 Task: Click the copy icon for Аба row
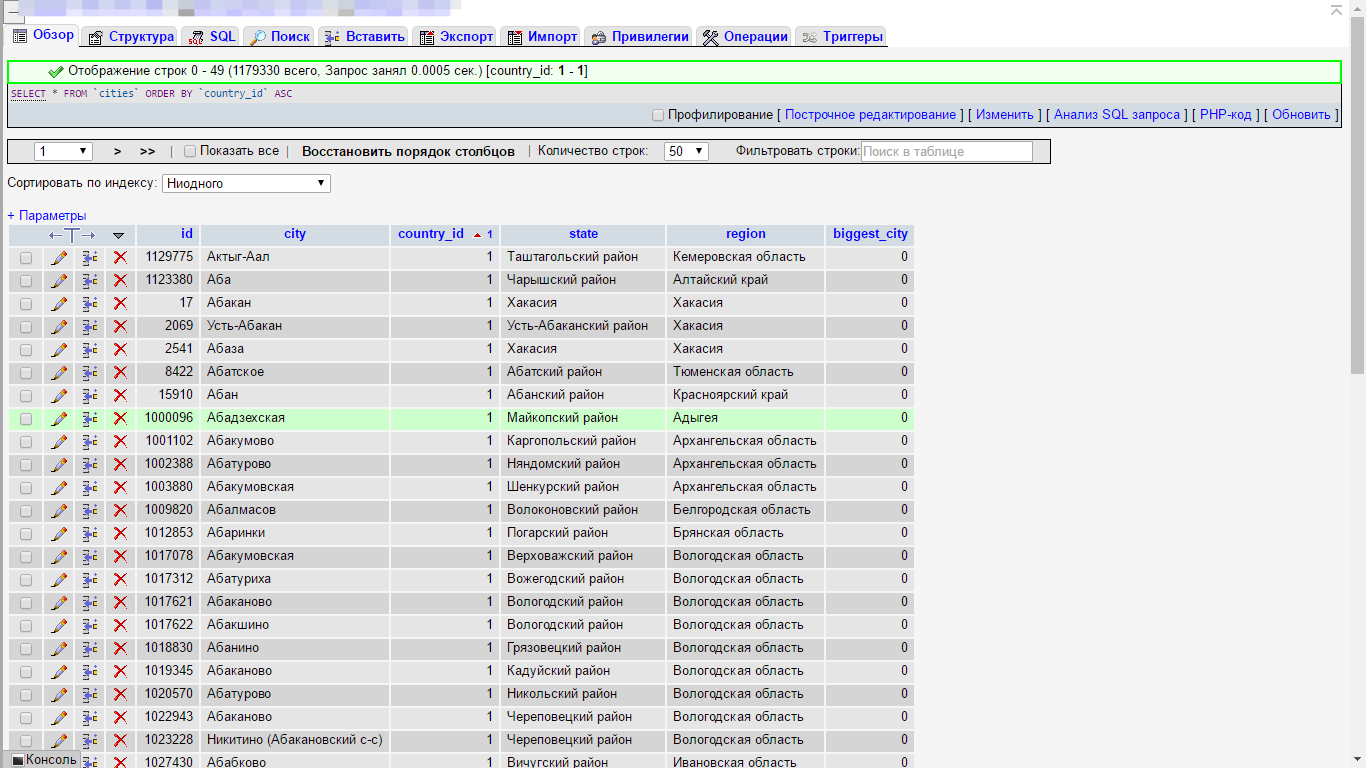90,280
